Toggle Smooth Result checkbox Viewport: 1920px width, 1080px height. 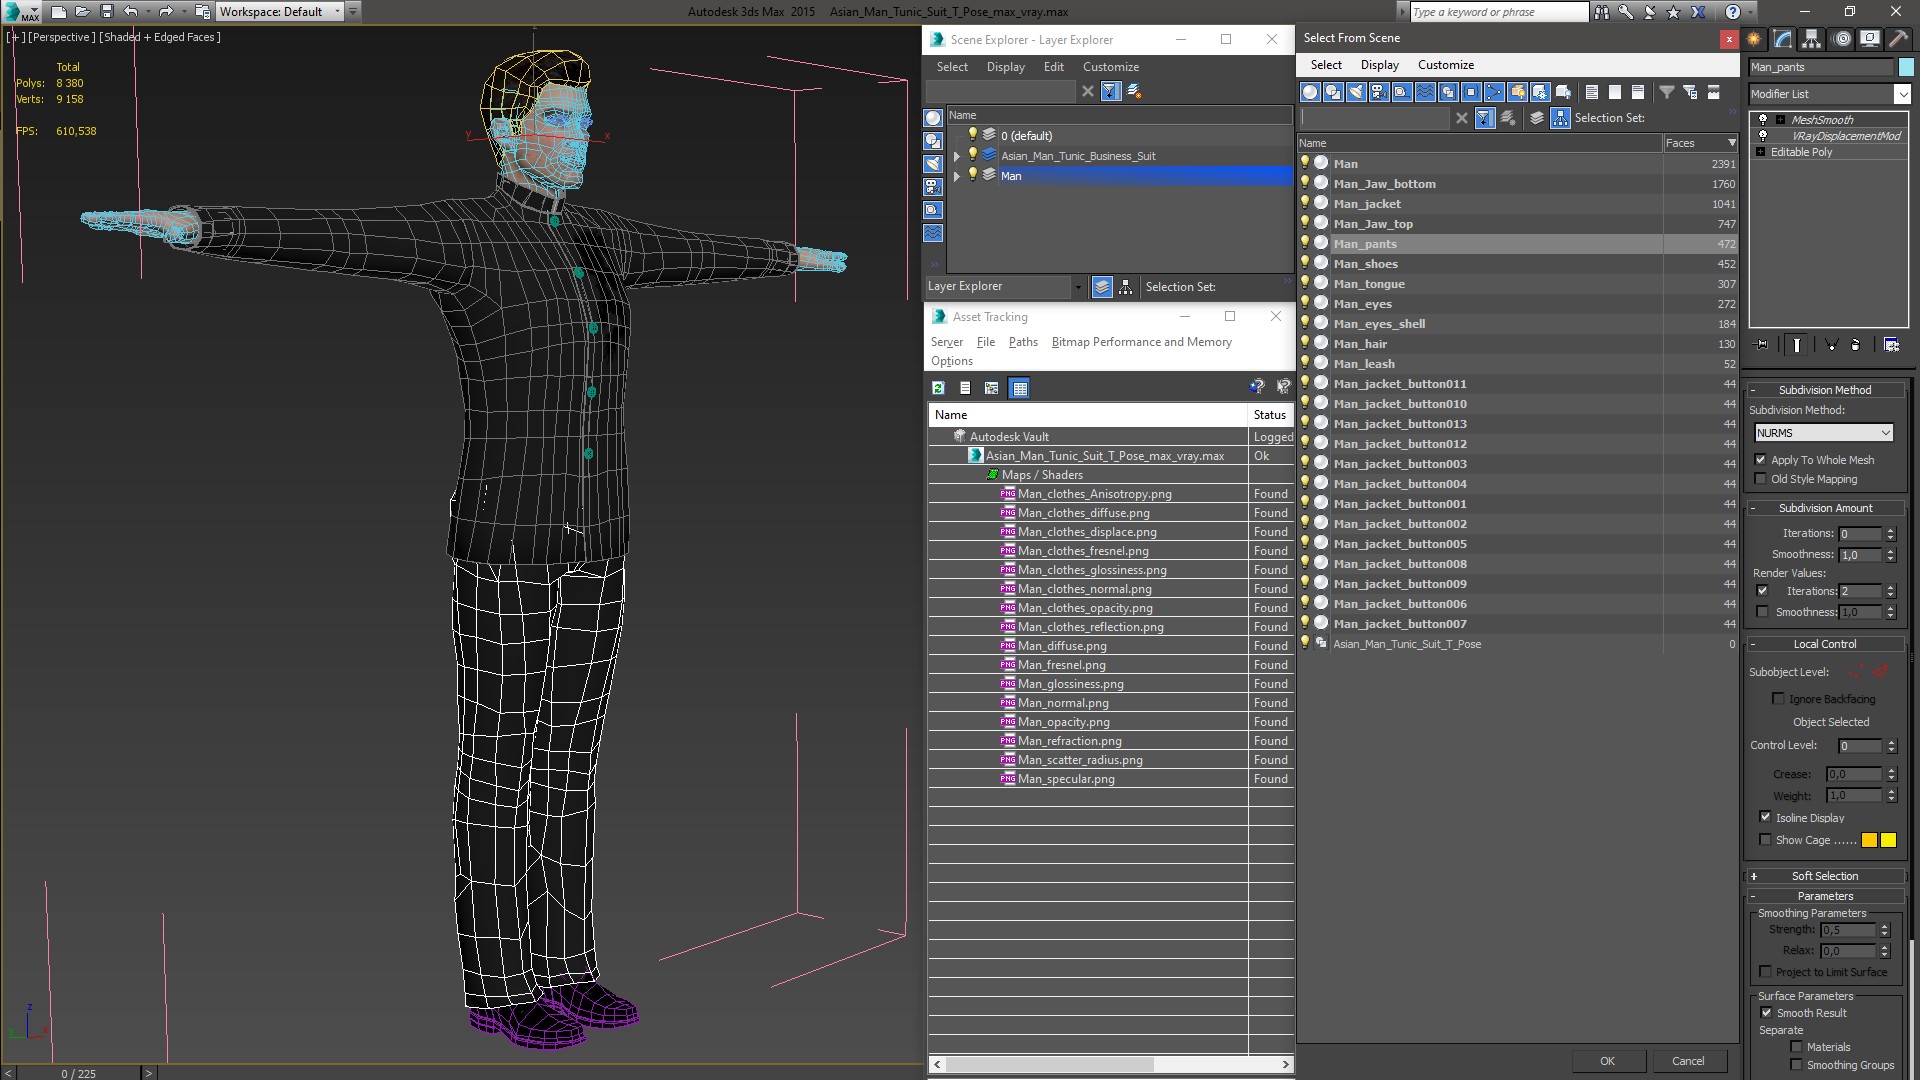pos(1767,1013)
